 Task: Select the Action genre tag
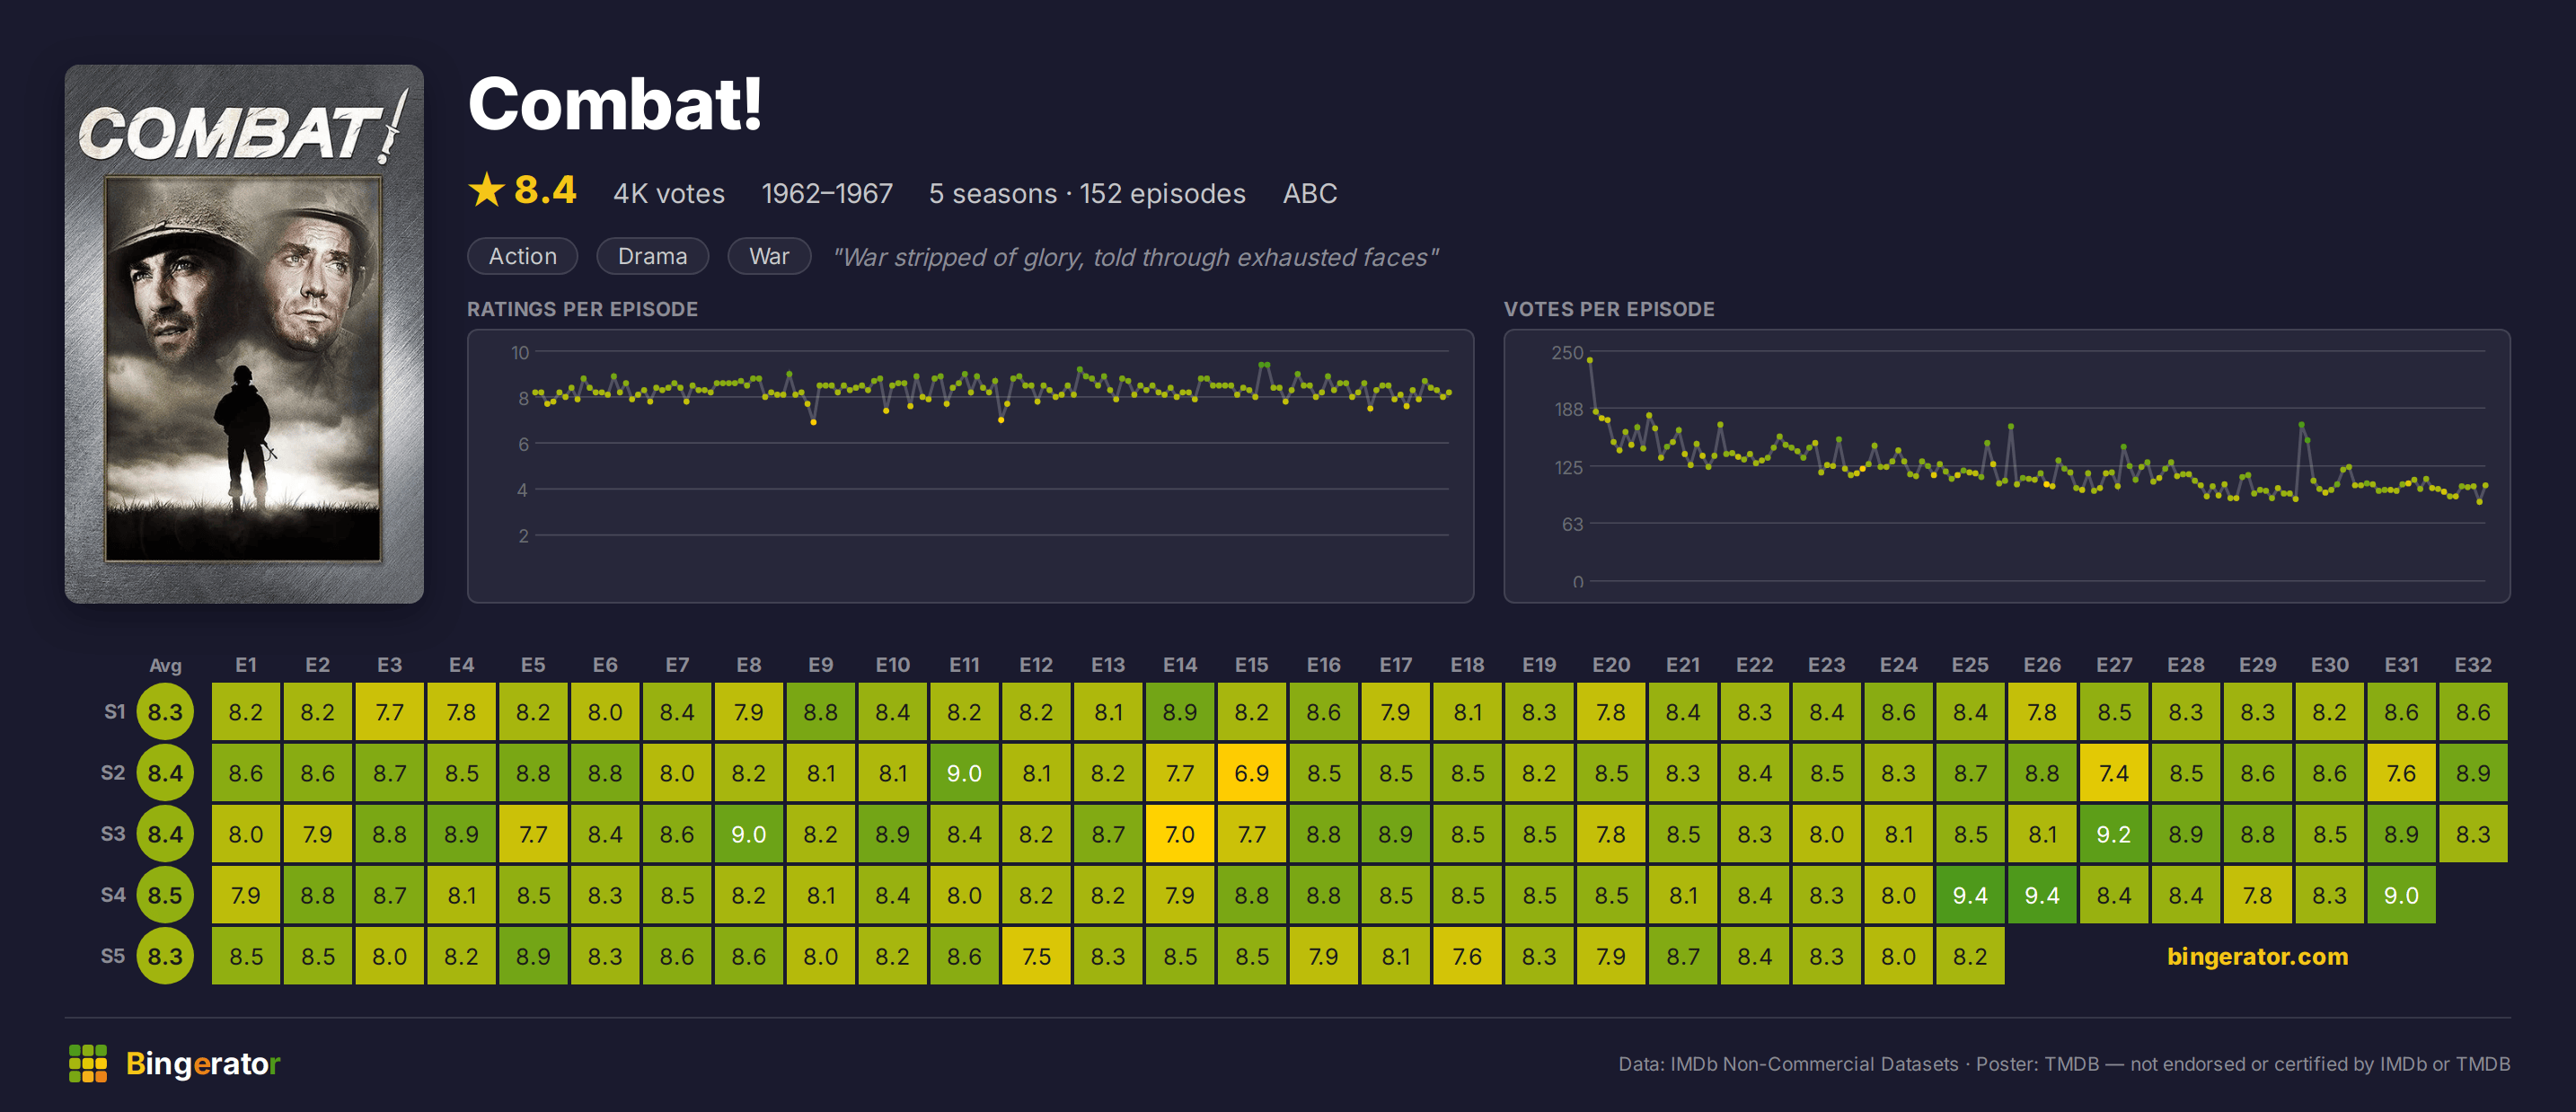point(523,256)
